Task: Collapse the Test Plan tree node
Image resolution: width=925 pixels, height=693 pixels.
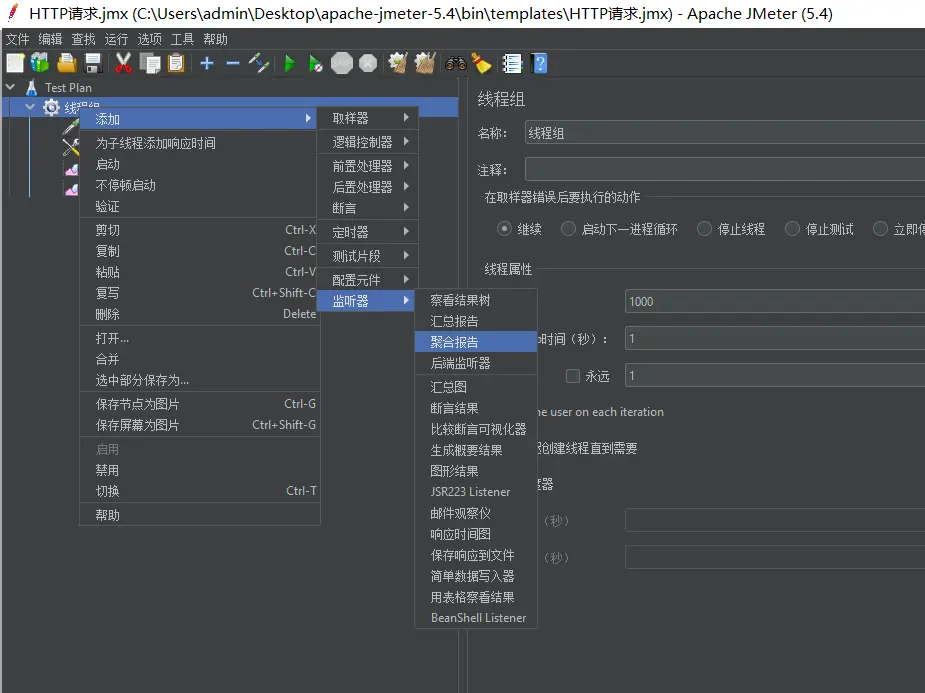Action: point(11,87)
